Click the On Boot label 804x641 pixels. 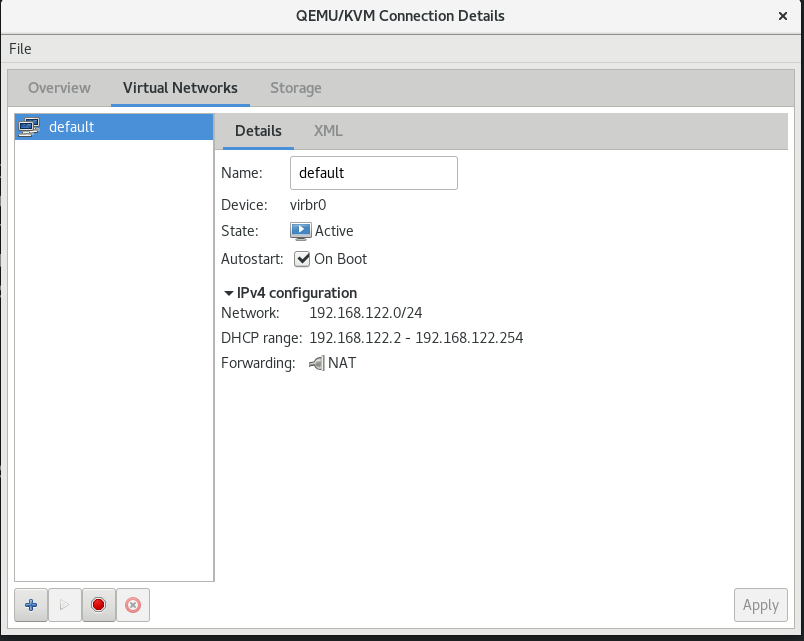340,259
